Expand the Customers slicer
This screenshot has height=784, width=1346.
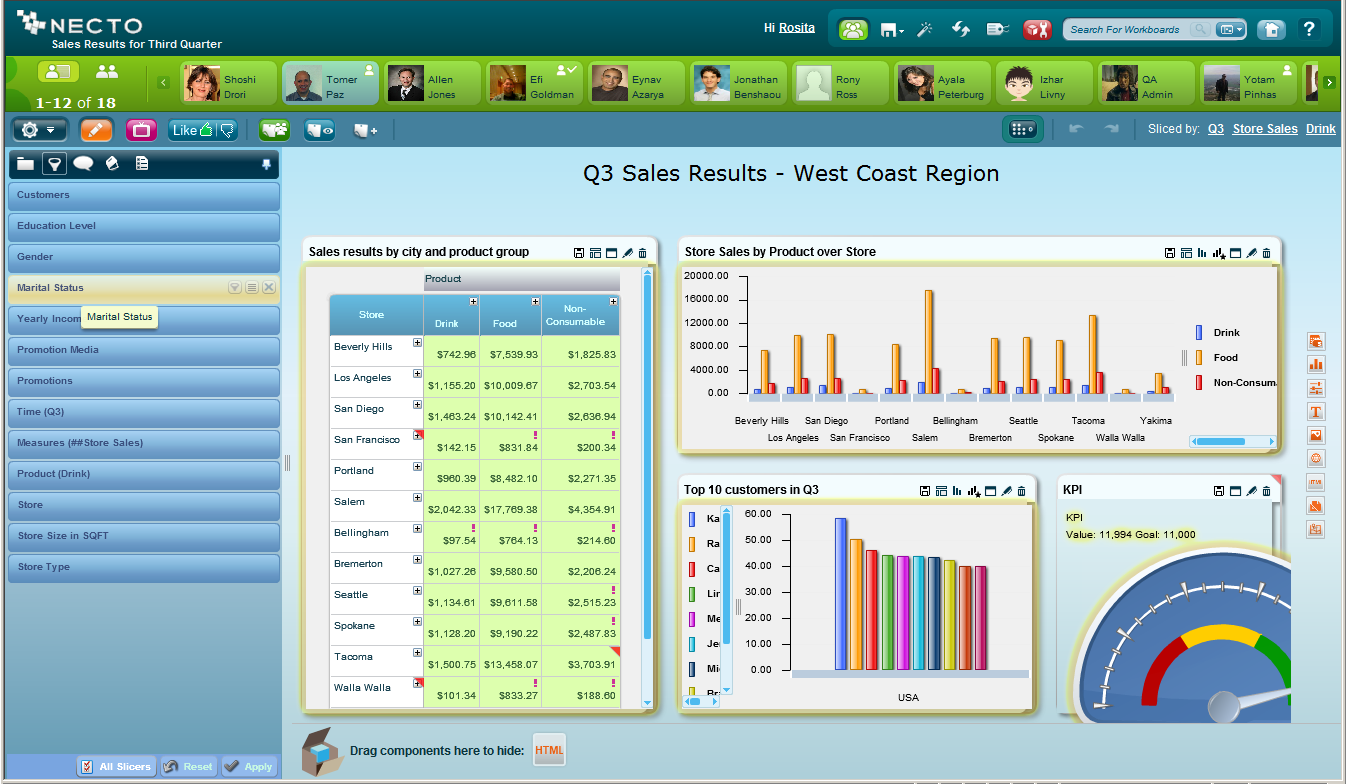tap(143, 195)
